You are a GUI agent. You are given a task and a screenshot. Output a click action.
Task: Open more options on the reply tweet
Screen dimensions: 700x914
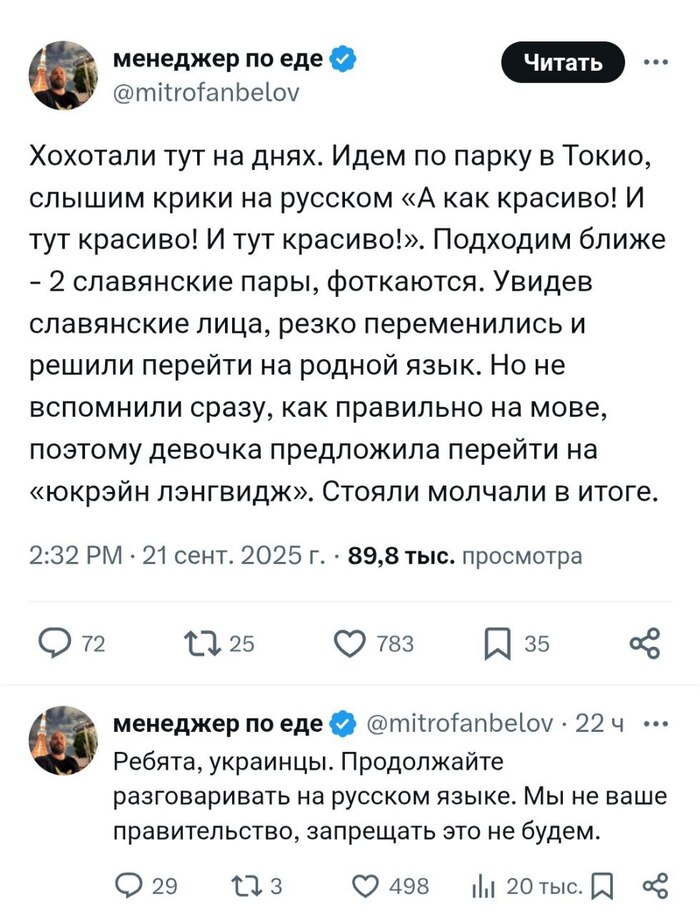(654, 724)
